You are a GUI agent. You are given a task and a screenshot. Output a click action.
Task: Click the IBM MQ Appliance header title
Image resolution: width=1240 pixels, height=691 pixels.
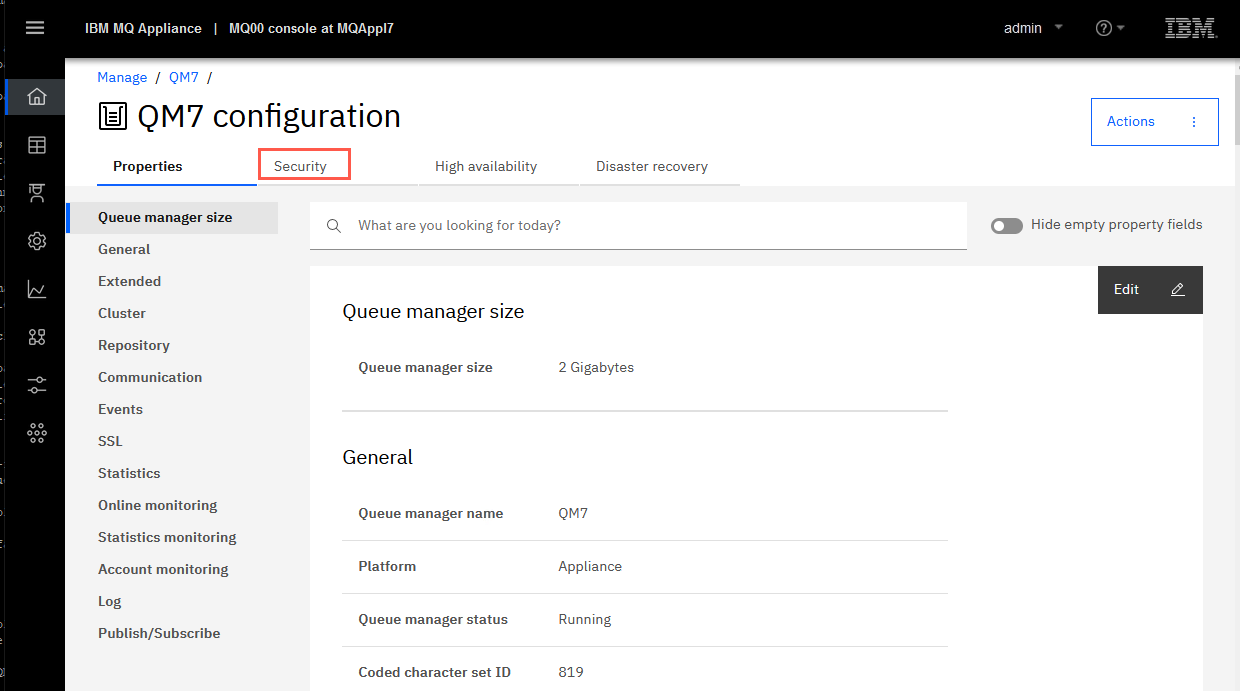143,28
